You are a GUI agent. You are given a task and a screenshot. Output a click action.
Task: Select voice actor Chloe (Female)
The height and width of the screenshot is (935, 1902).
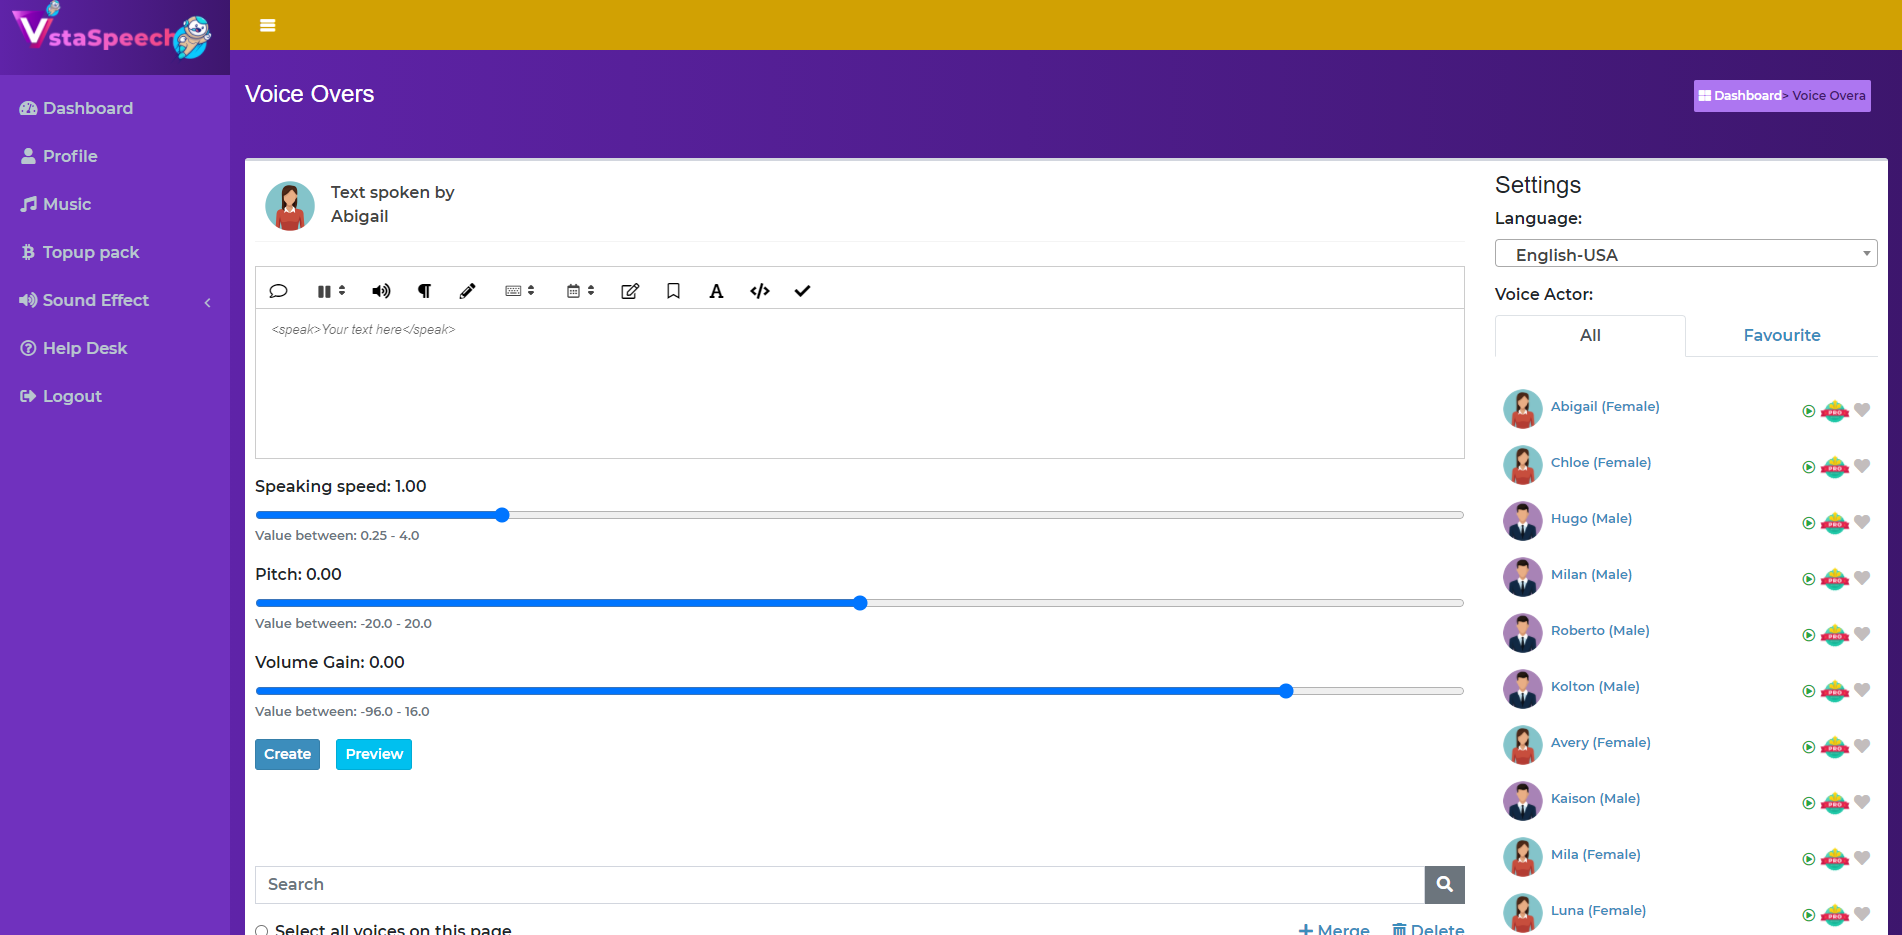point(1601,463)
